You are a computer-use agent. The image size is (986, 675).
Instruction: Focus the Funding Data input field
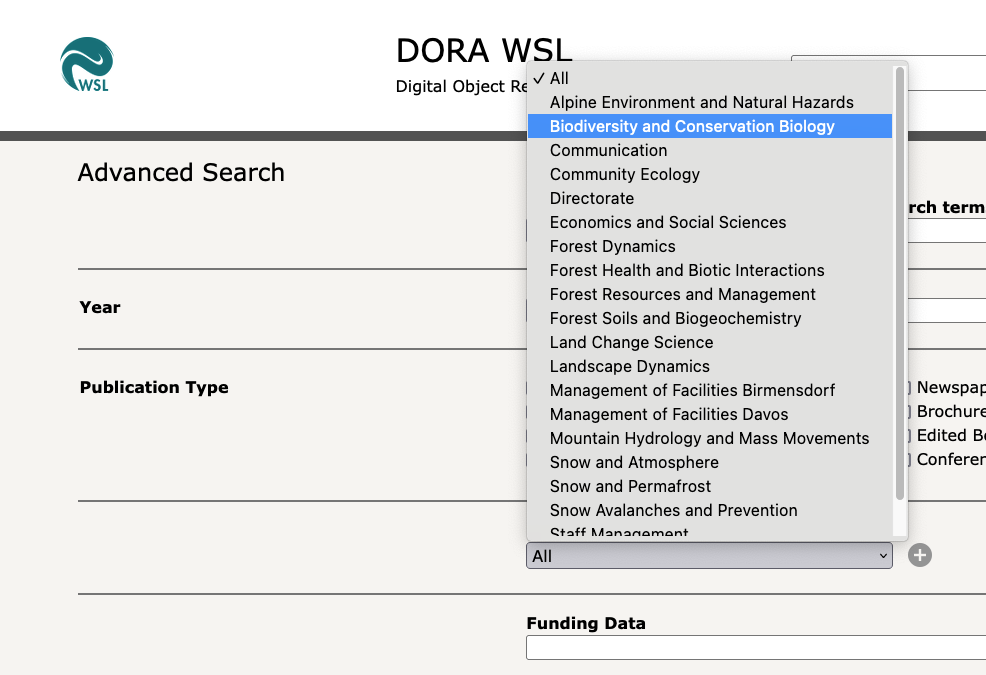[756, 647]
